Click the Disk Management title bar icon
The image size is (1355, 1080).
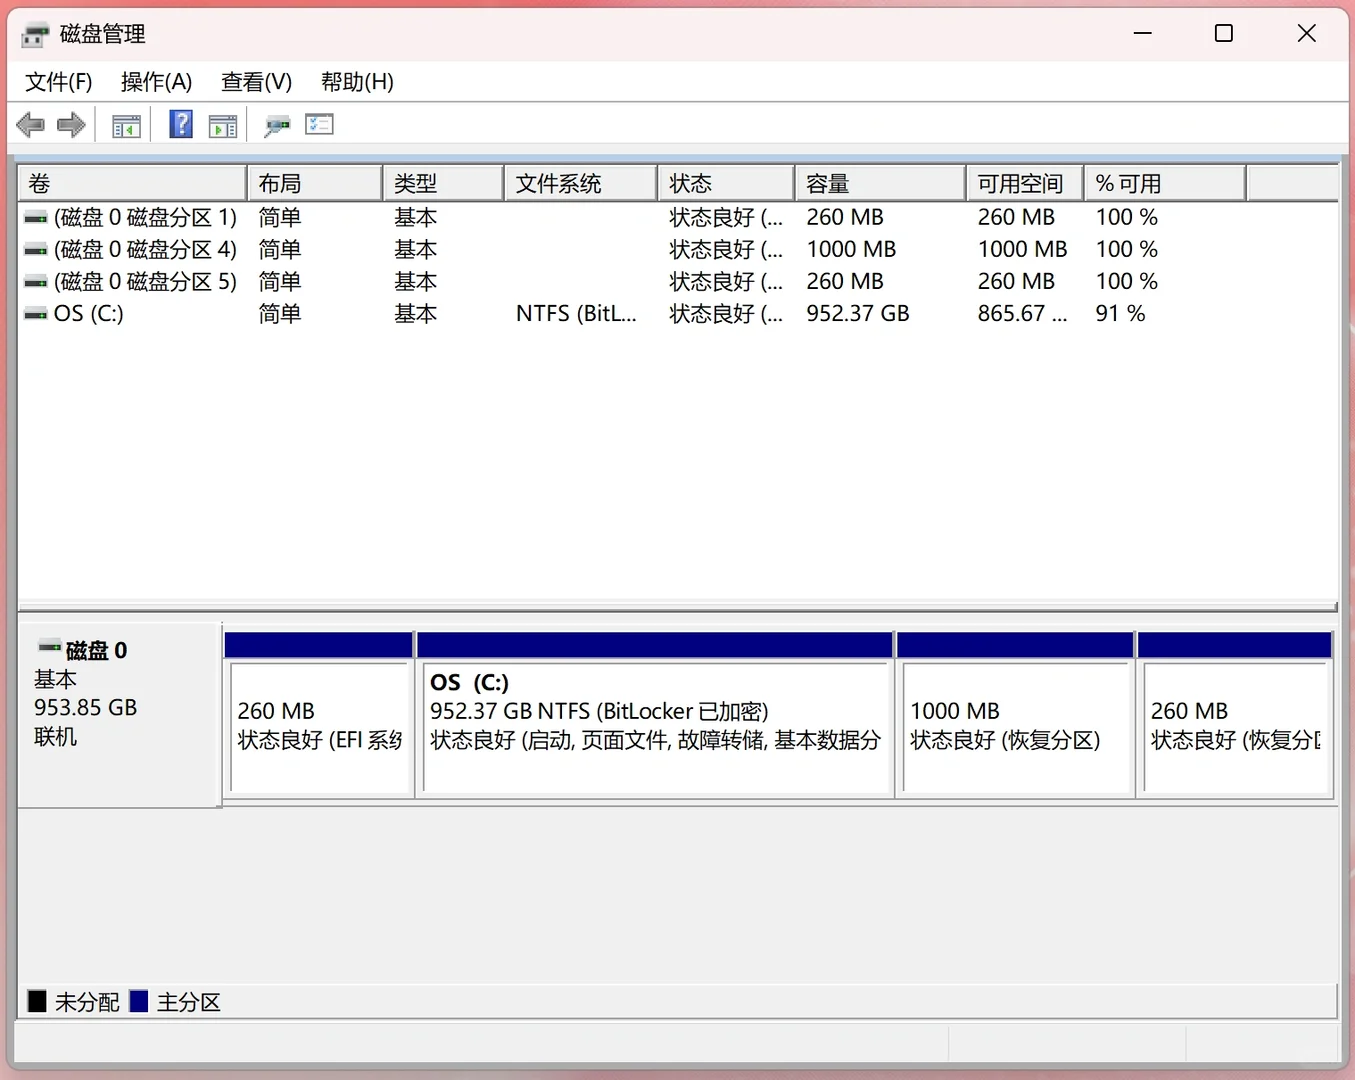(35, 35)
